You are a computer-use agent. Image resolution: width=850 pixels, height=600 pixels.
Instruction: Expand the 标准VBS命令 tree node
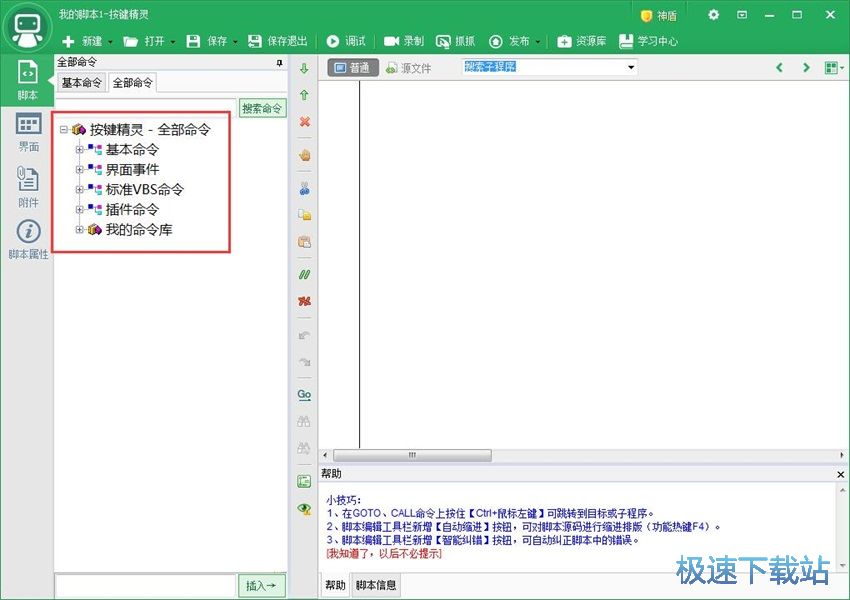point(79,190)
